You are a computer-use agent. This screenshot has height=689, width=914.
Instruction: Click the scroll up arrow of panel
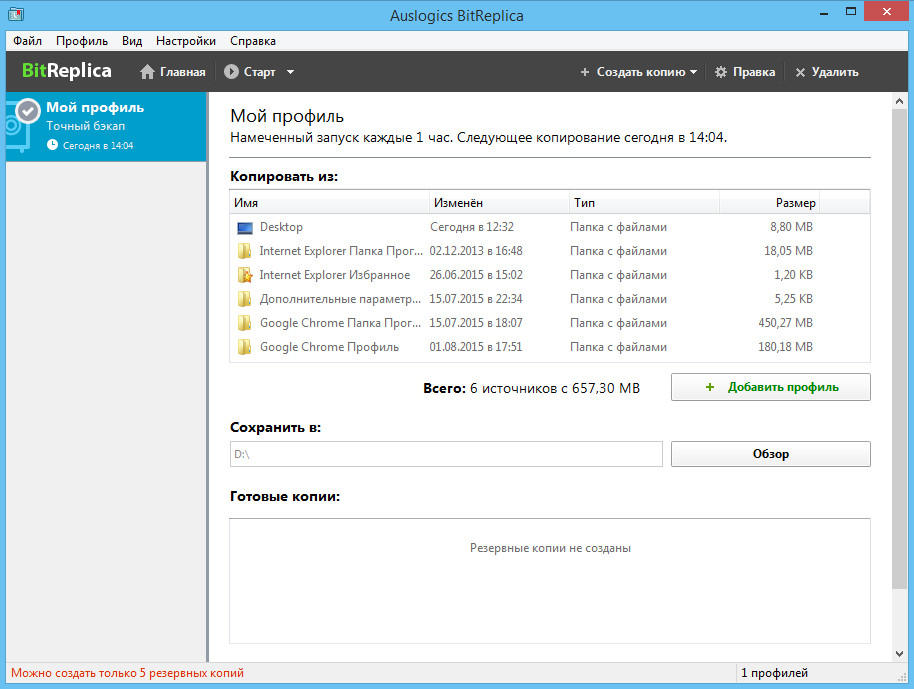(x=899, y=101)
